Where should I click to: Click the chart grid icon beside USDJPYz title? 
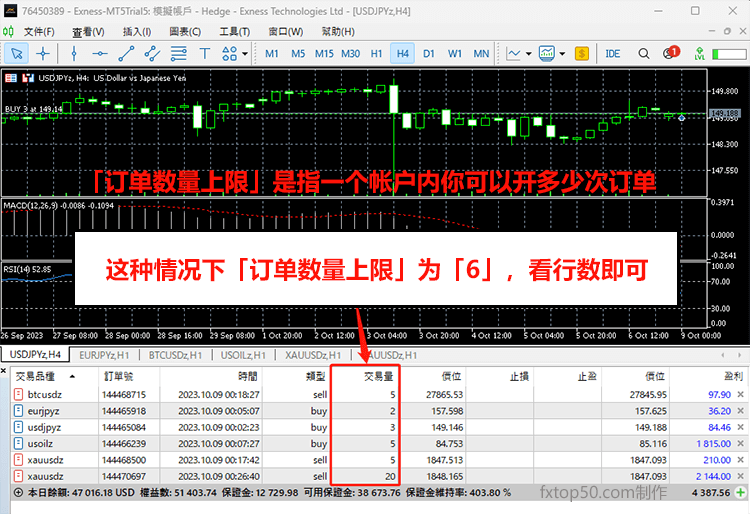pyautogui.click(x=11, y=78)
